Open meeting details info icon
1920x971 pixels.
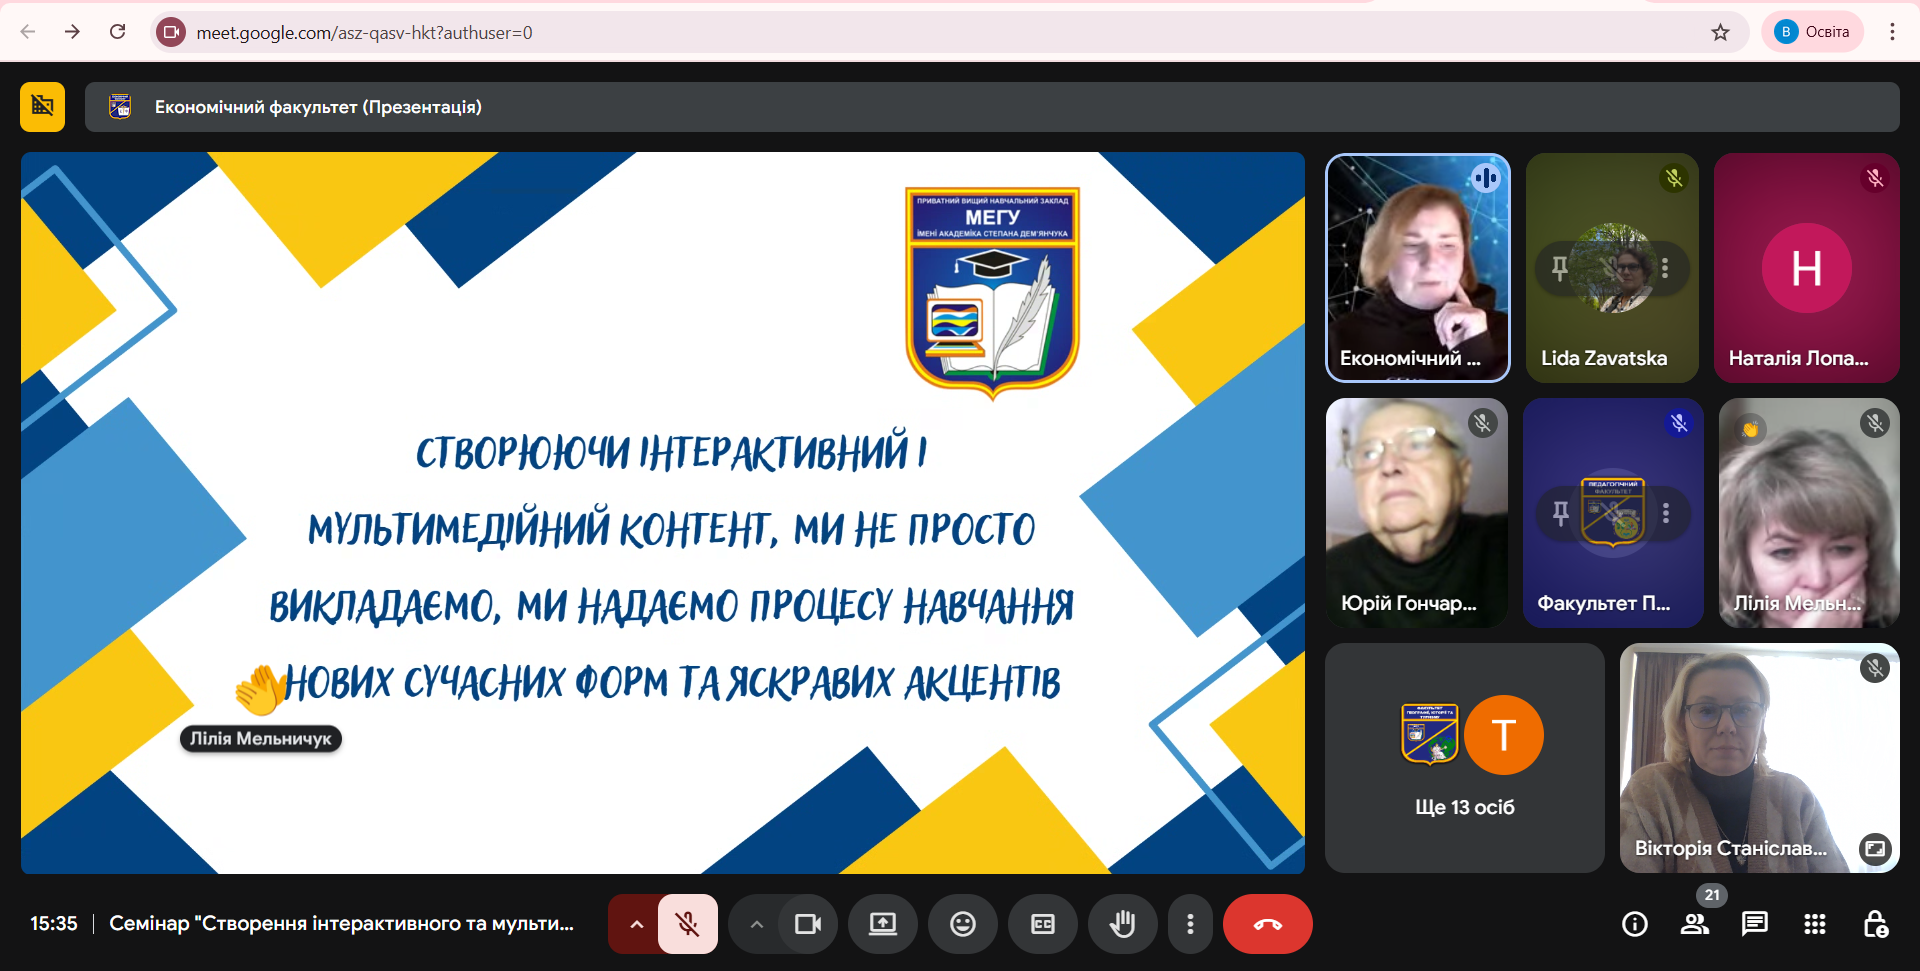click(1634, 924)
